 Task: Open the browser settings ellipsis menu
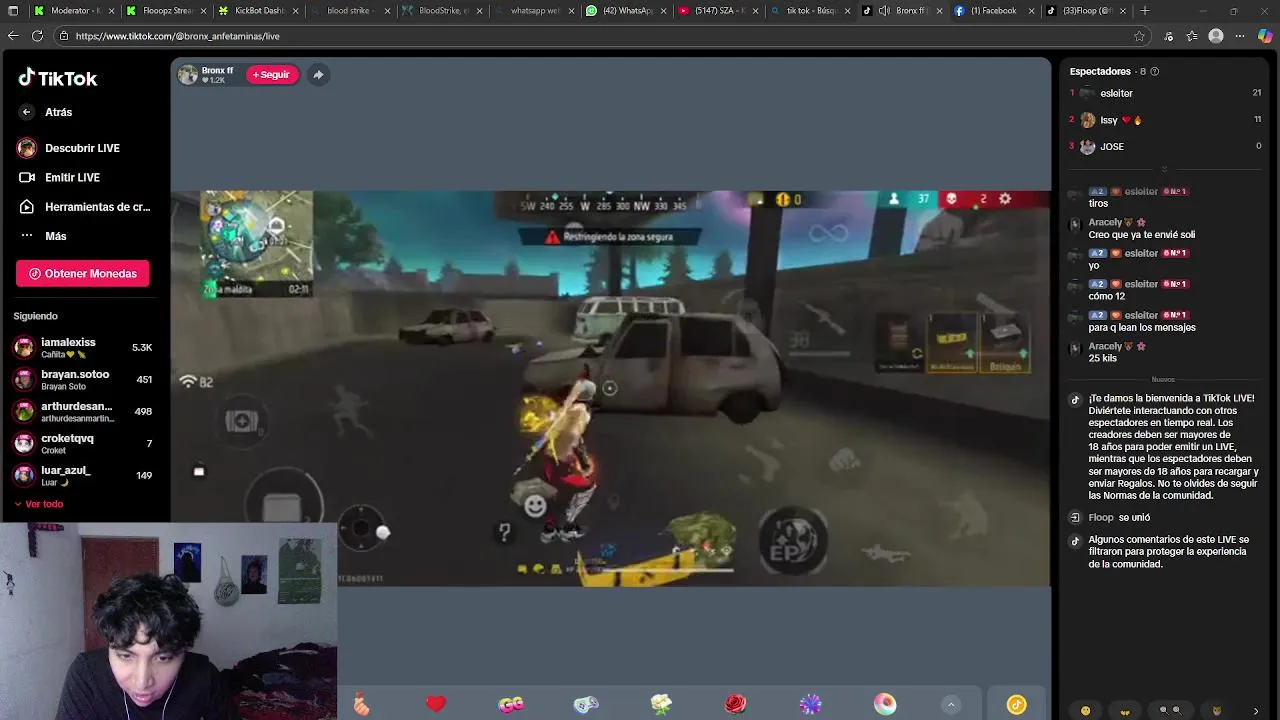1240,36
